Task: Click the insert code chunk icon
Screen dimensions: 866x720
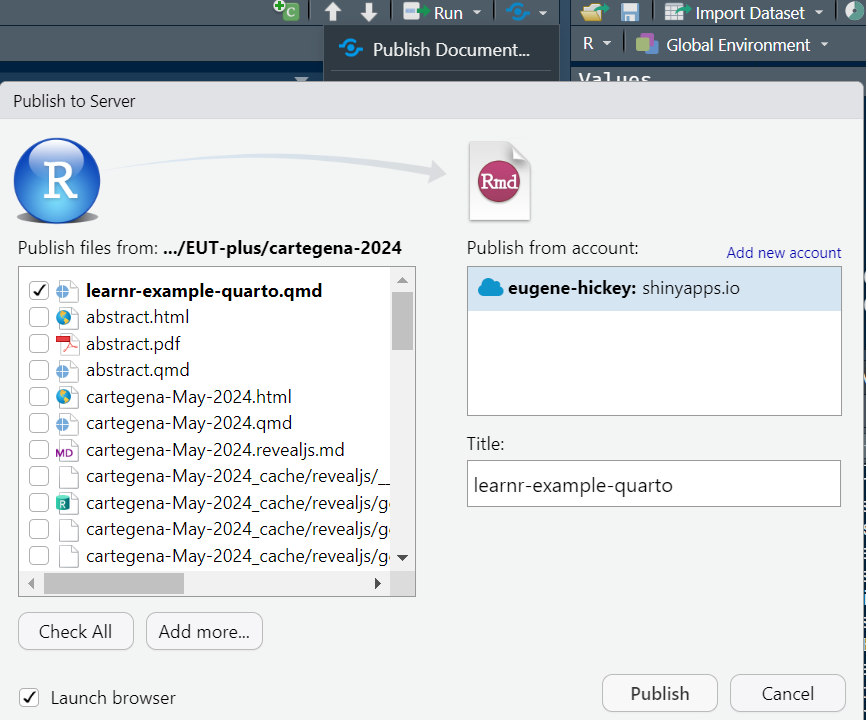Action: 287,11
